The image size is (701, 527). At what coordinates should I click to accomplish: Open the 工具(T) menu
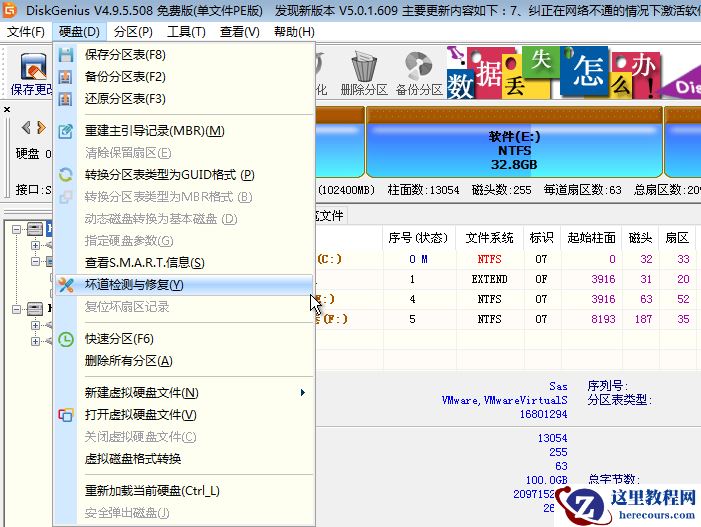coord(186,32)
